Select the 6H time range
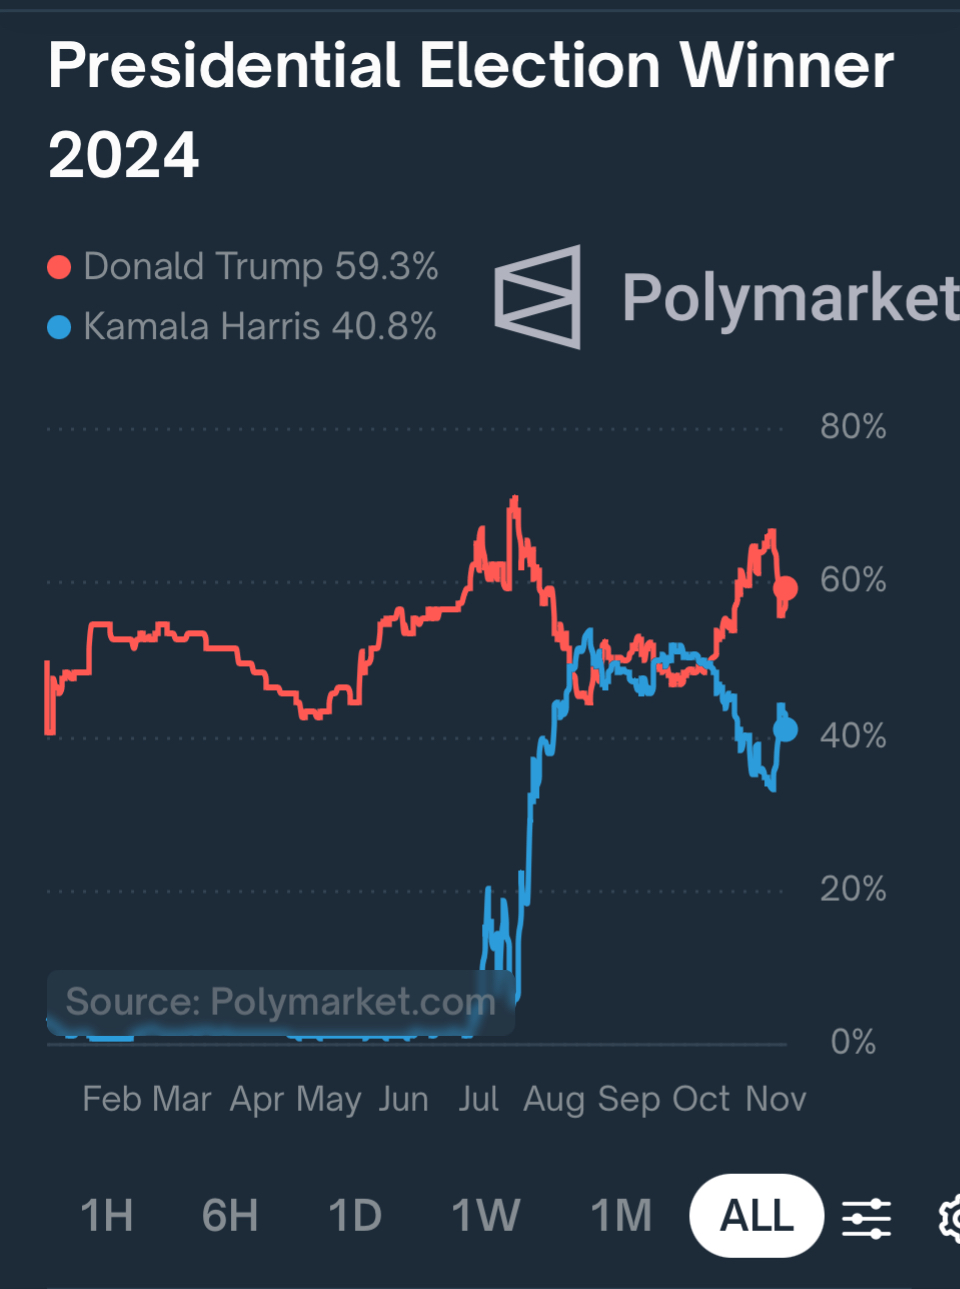 [x=230, y=1216]
